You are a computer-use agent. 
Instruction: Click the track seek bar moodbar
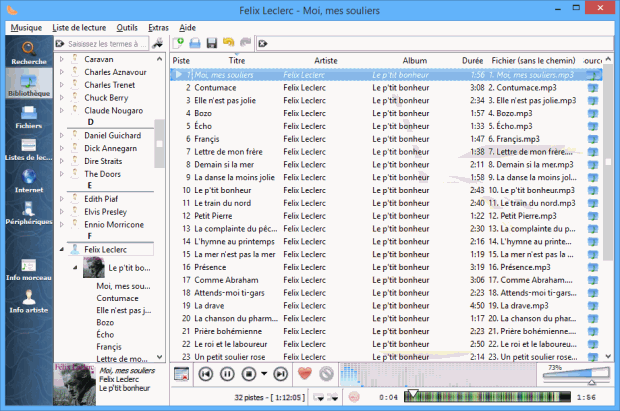pos(487,397)
